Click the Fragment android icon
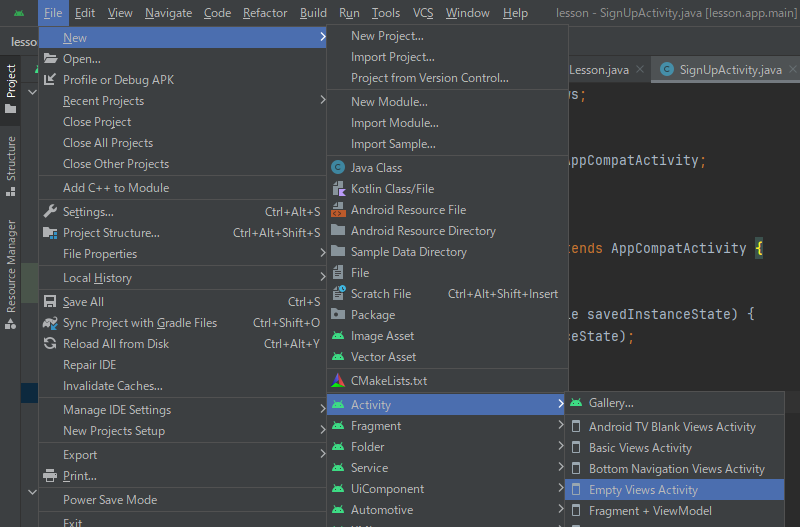Image resolution: width=800 pixels, height=527 pixels. point(338,425)
